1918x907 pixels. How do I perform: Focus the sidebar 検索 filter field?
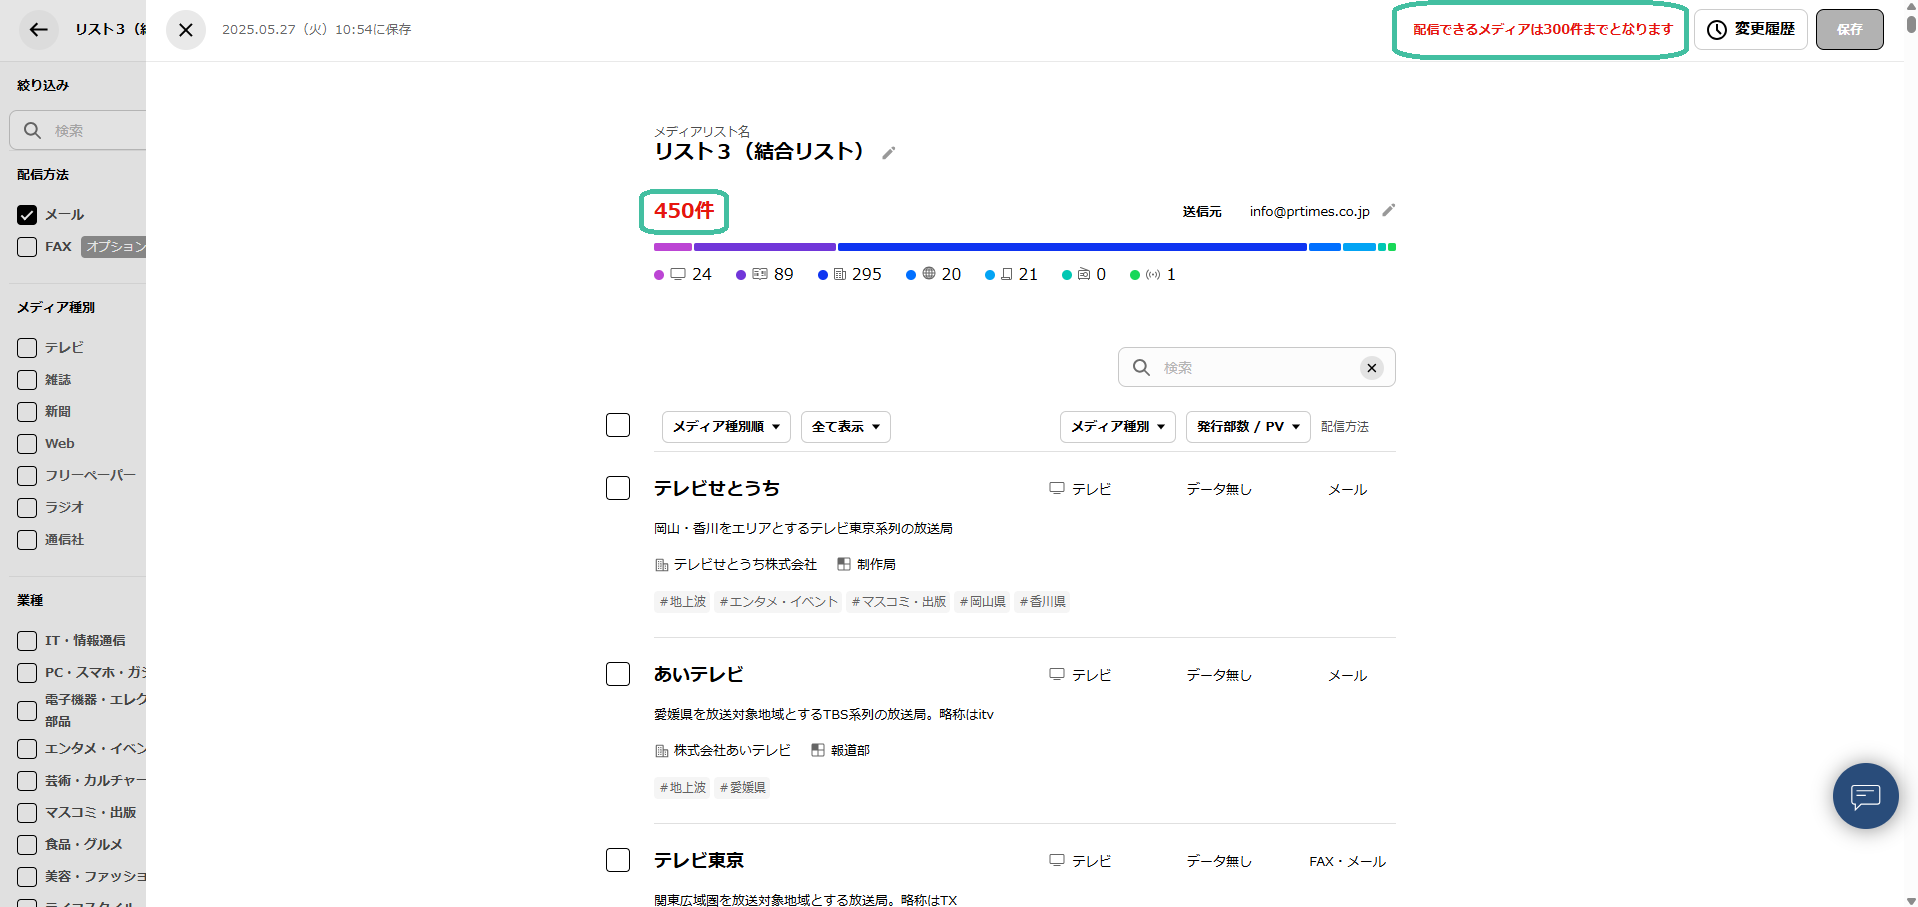pyautogui.click(x=95, y=131)
